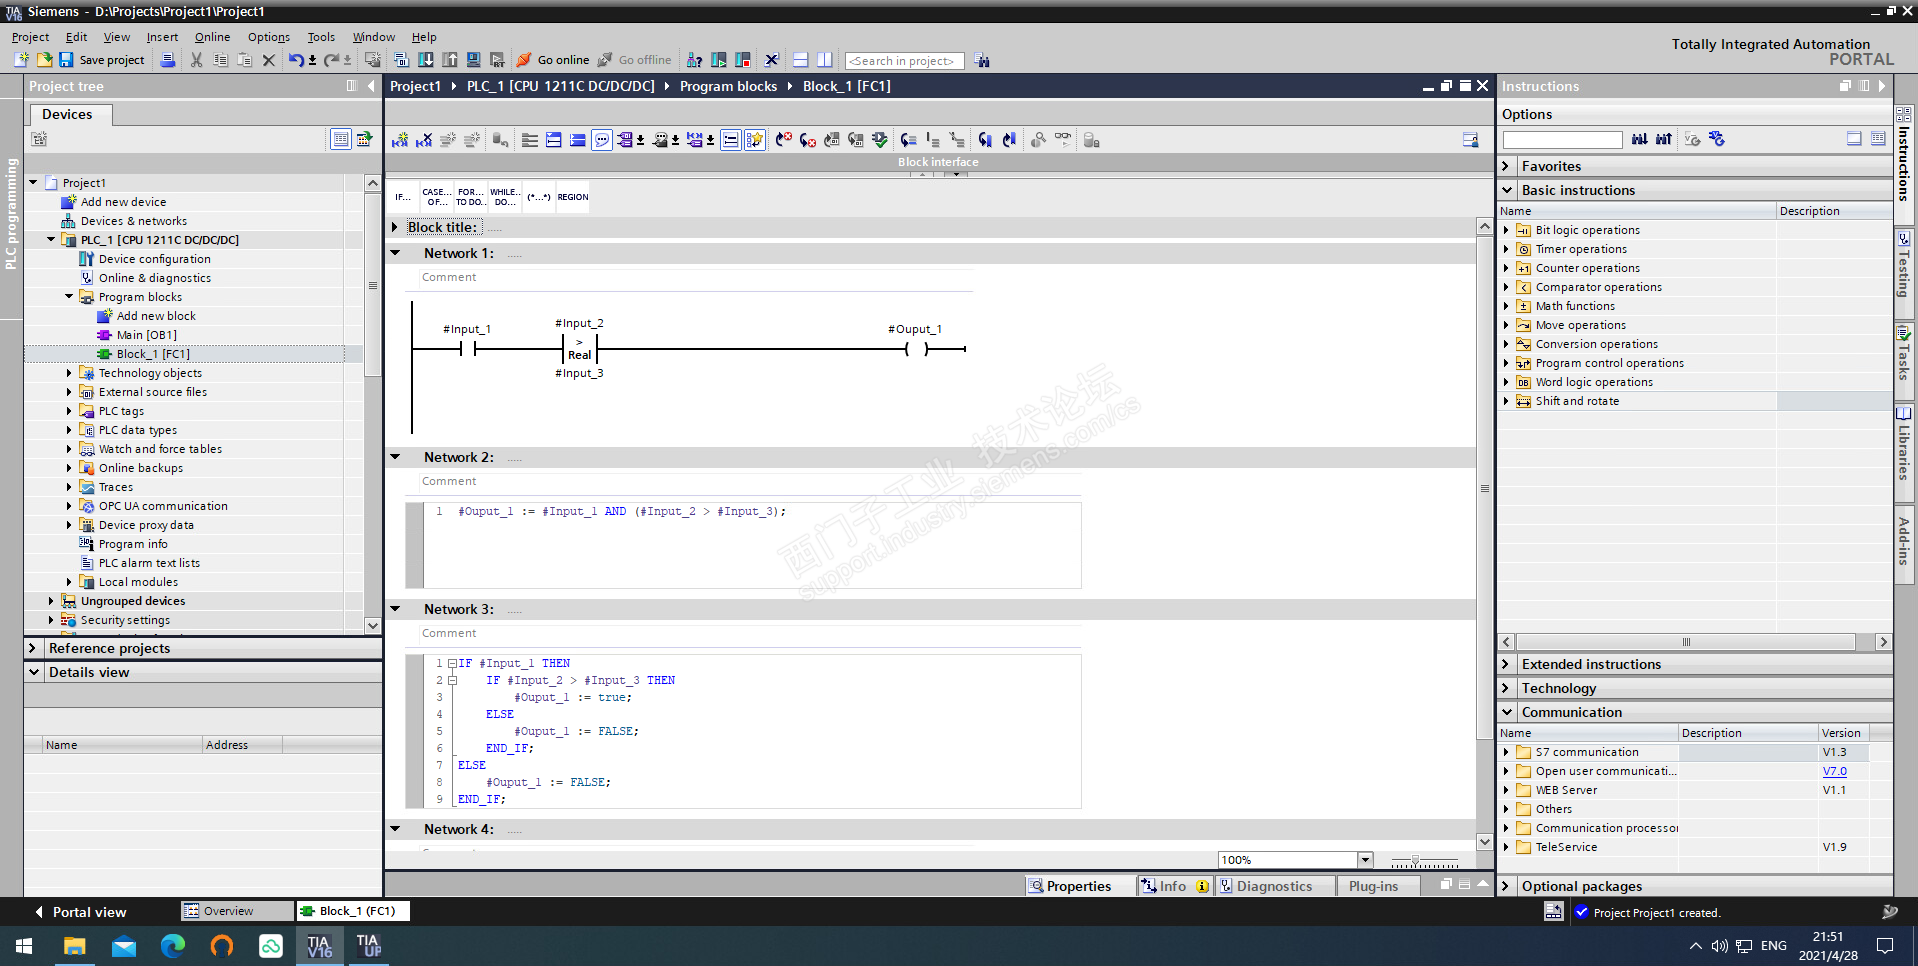Click the new project icon in toolbar

(x=21, y=60)
